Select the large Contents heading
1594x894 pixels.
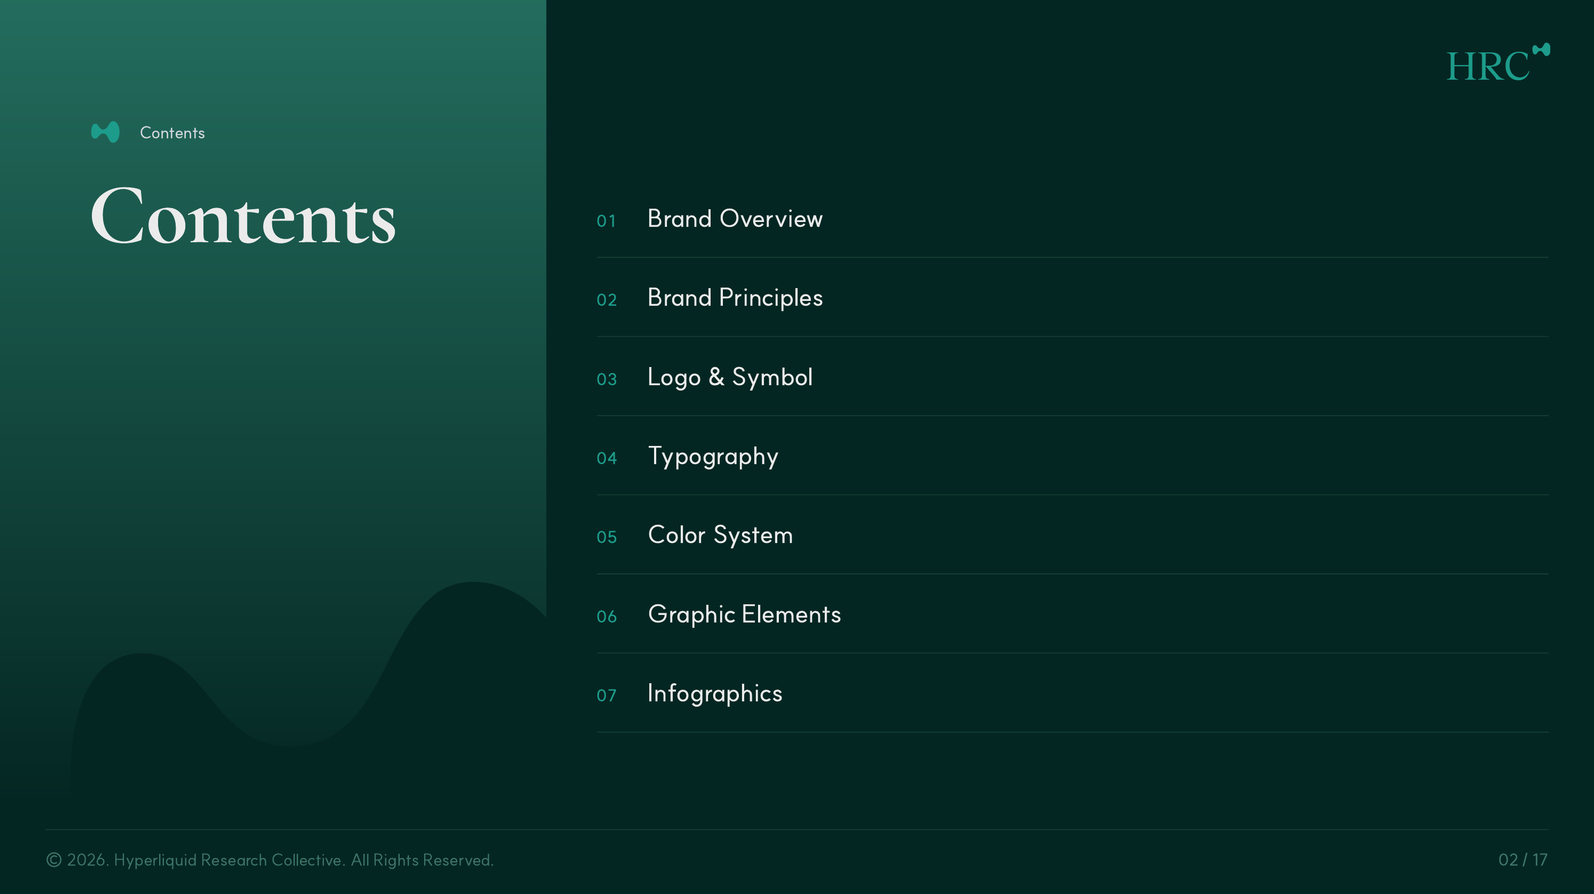click(243, 216)
